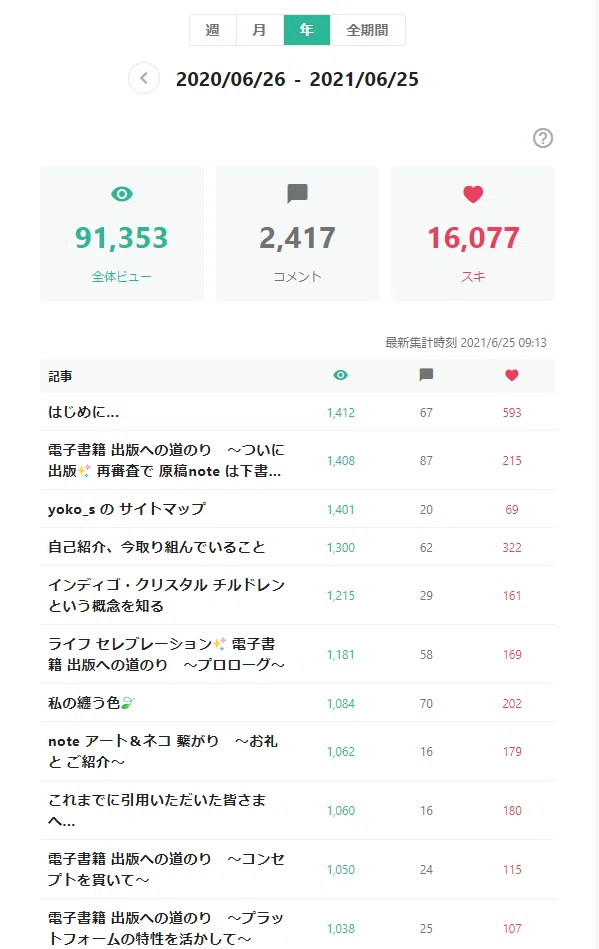Open article これまでに引用いただいた皆さまへ…
599x949 pixels.
[157, 810]
